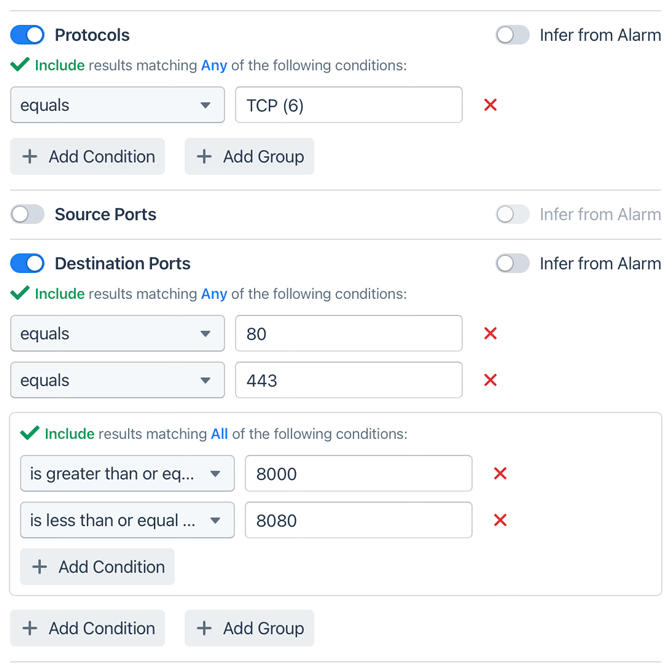Image resolution: width=672 pixels, height=672 pixels.
Task: Enable Infer from Alarm for Destination Ports
Action: (512, 264)
